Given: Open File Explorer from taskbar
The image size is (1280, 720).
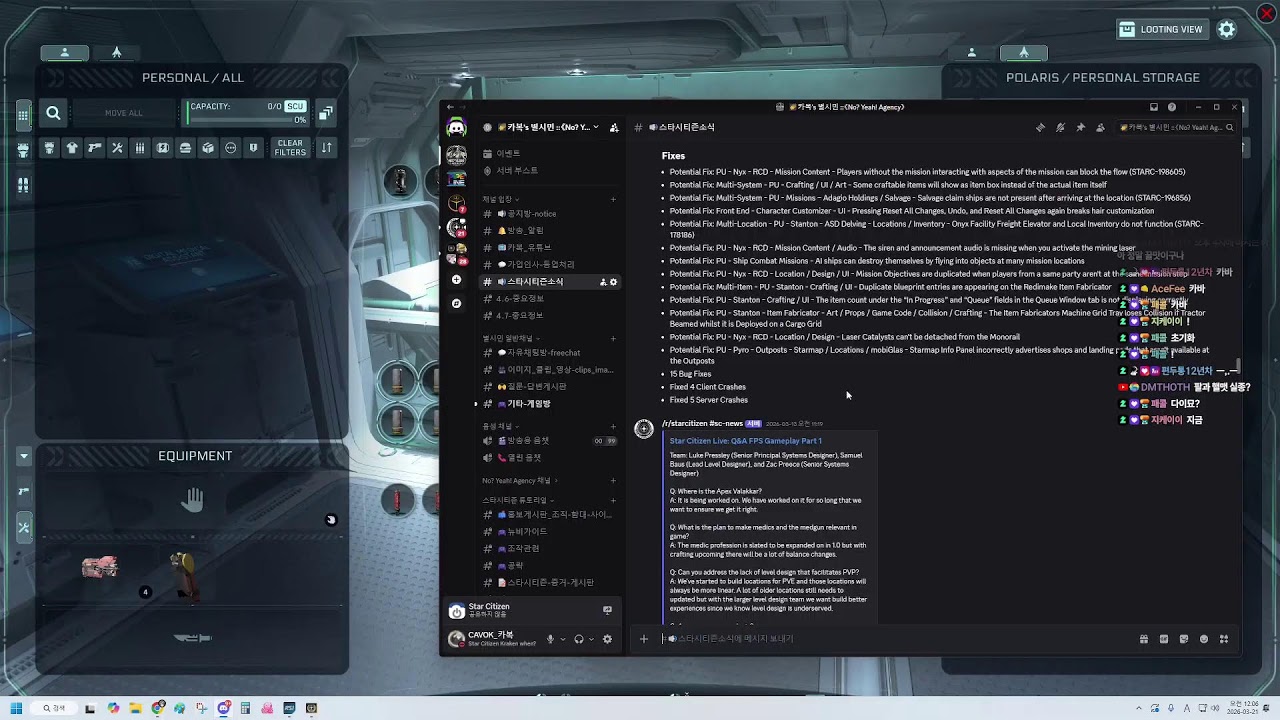Looking at the screenshot, I should [x=135, y=708].
